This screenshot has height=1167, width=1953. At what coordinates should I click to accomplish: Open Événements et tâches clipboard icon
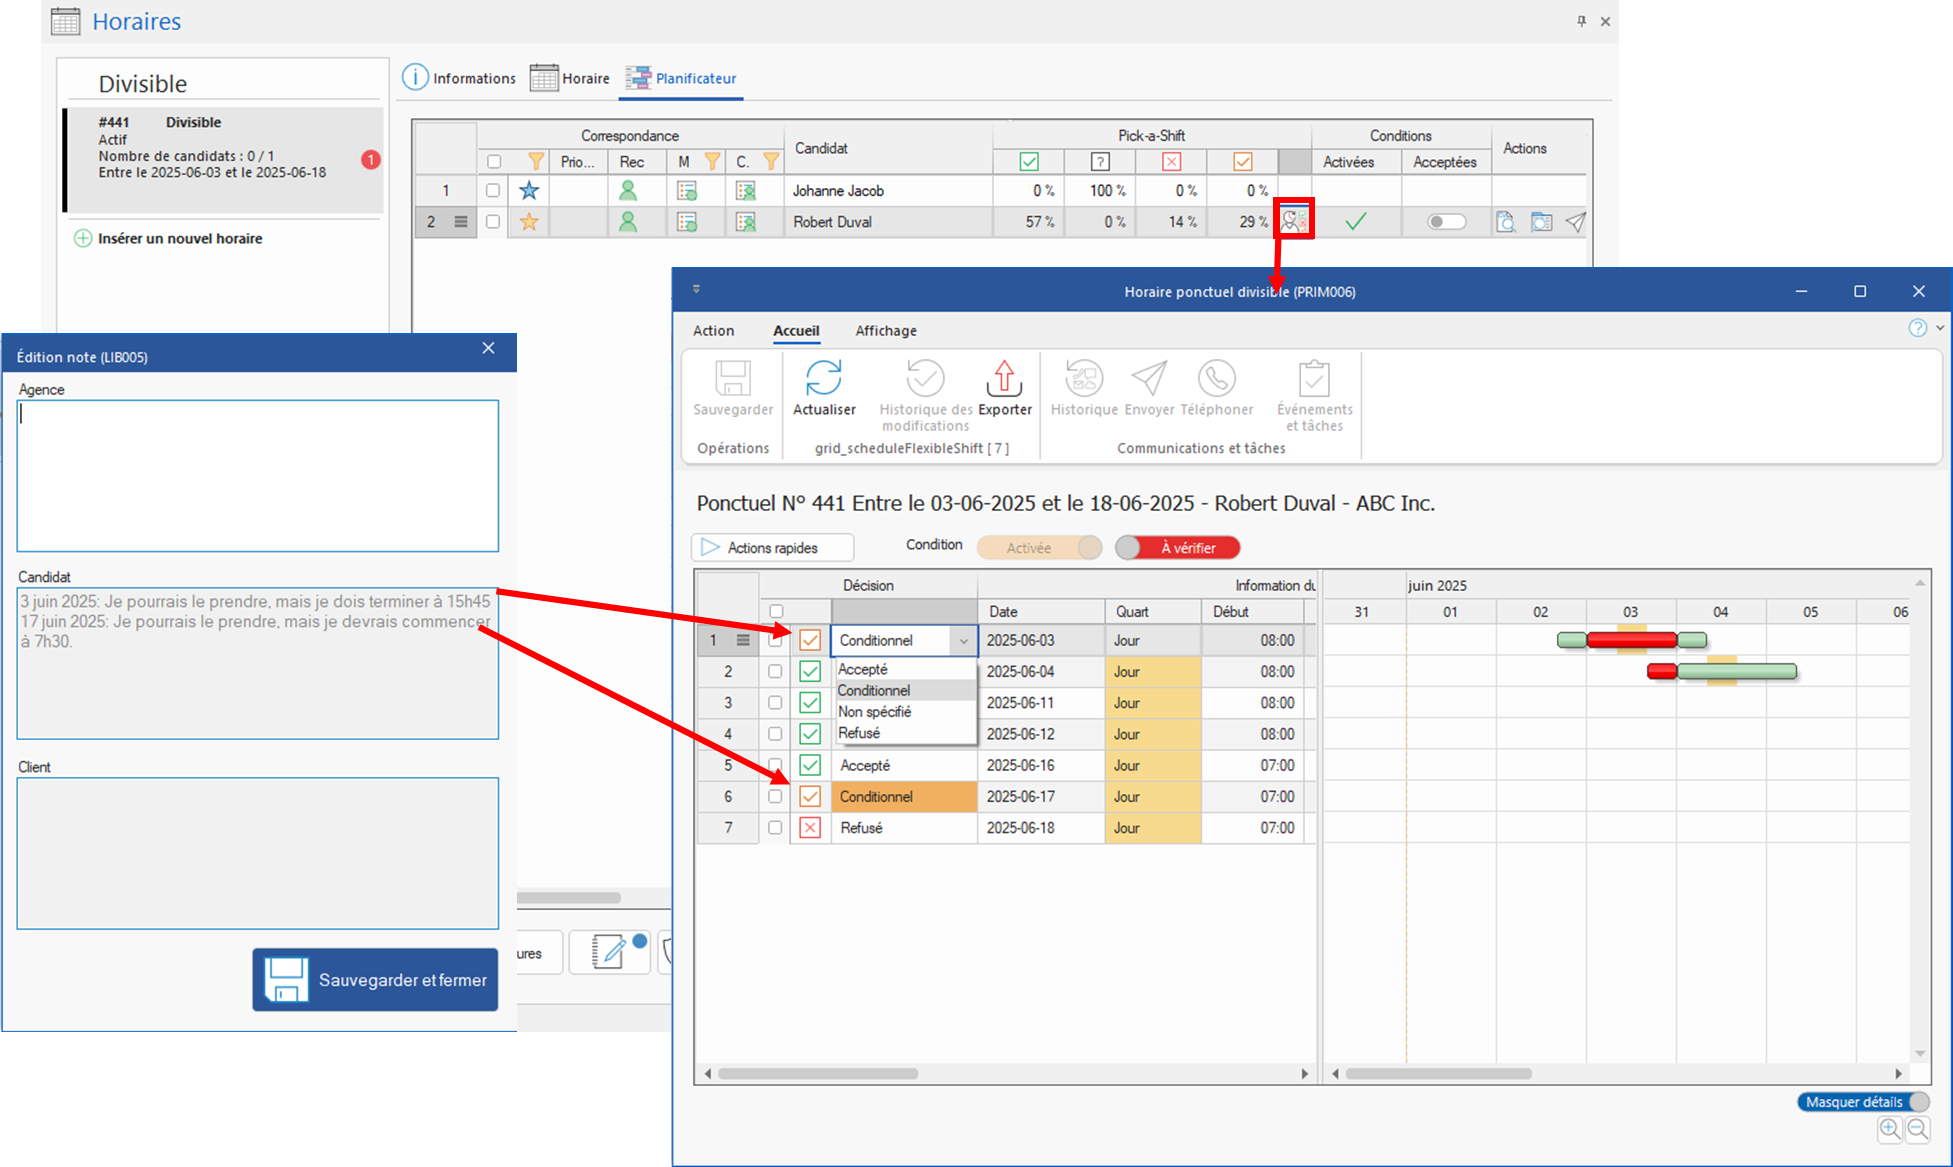(x=1314, y=379)
